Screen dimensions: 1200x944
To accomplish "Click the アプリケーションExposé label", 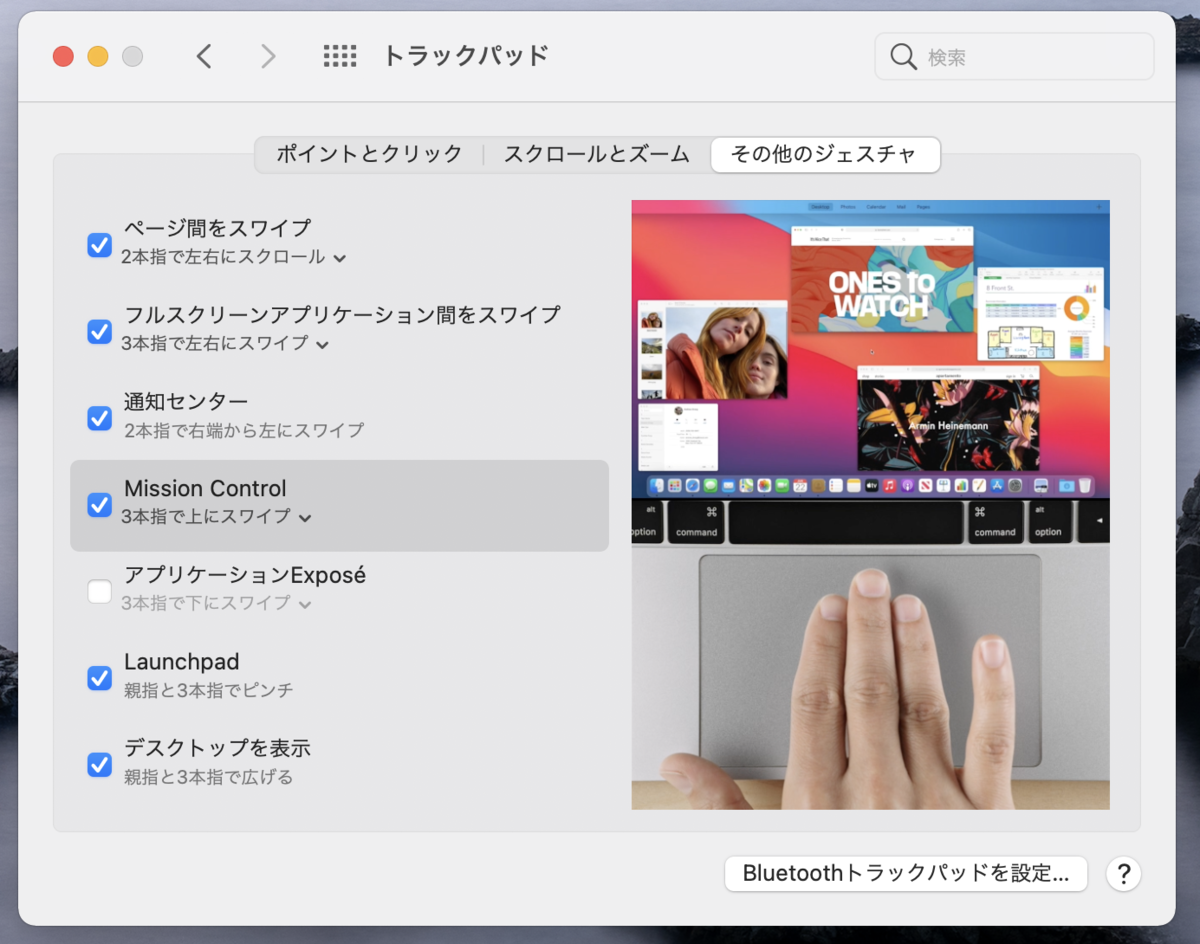I will pyautogui.click(x=245, y=575).
